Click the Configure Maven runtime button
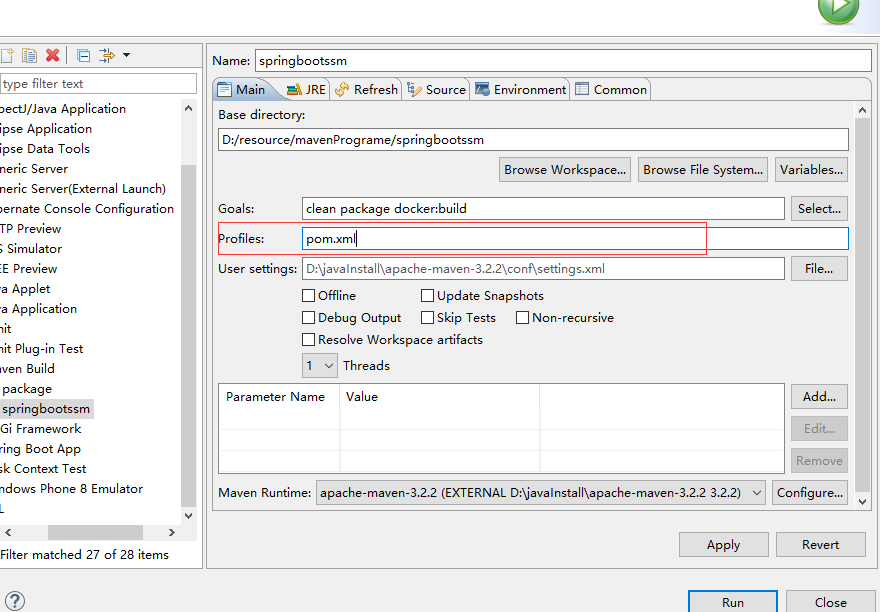 coord(810,493)
